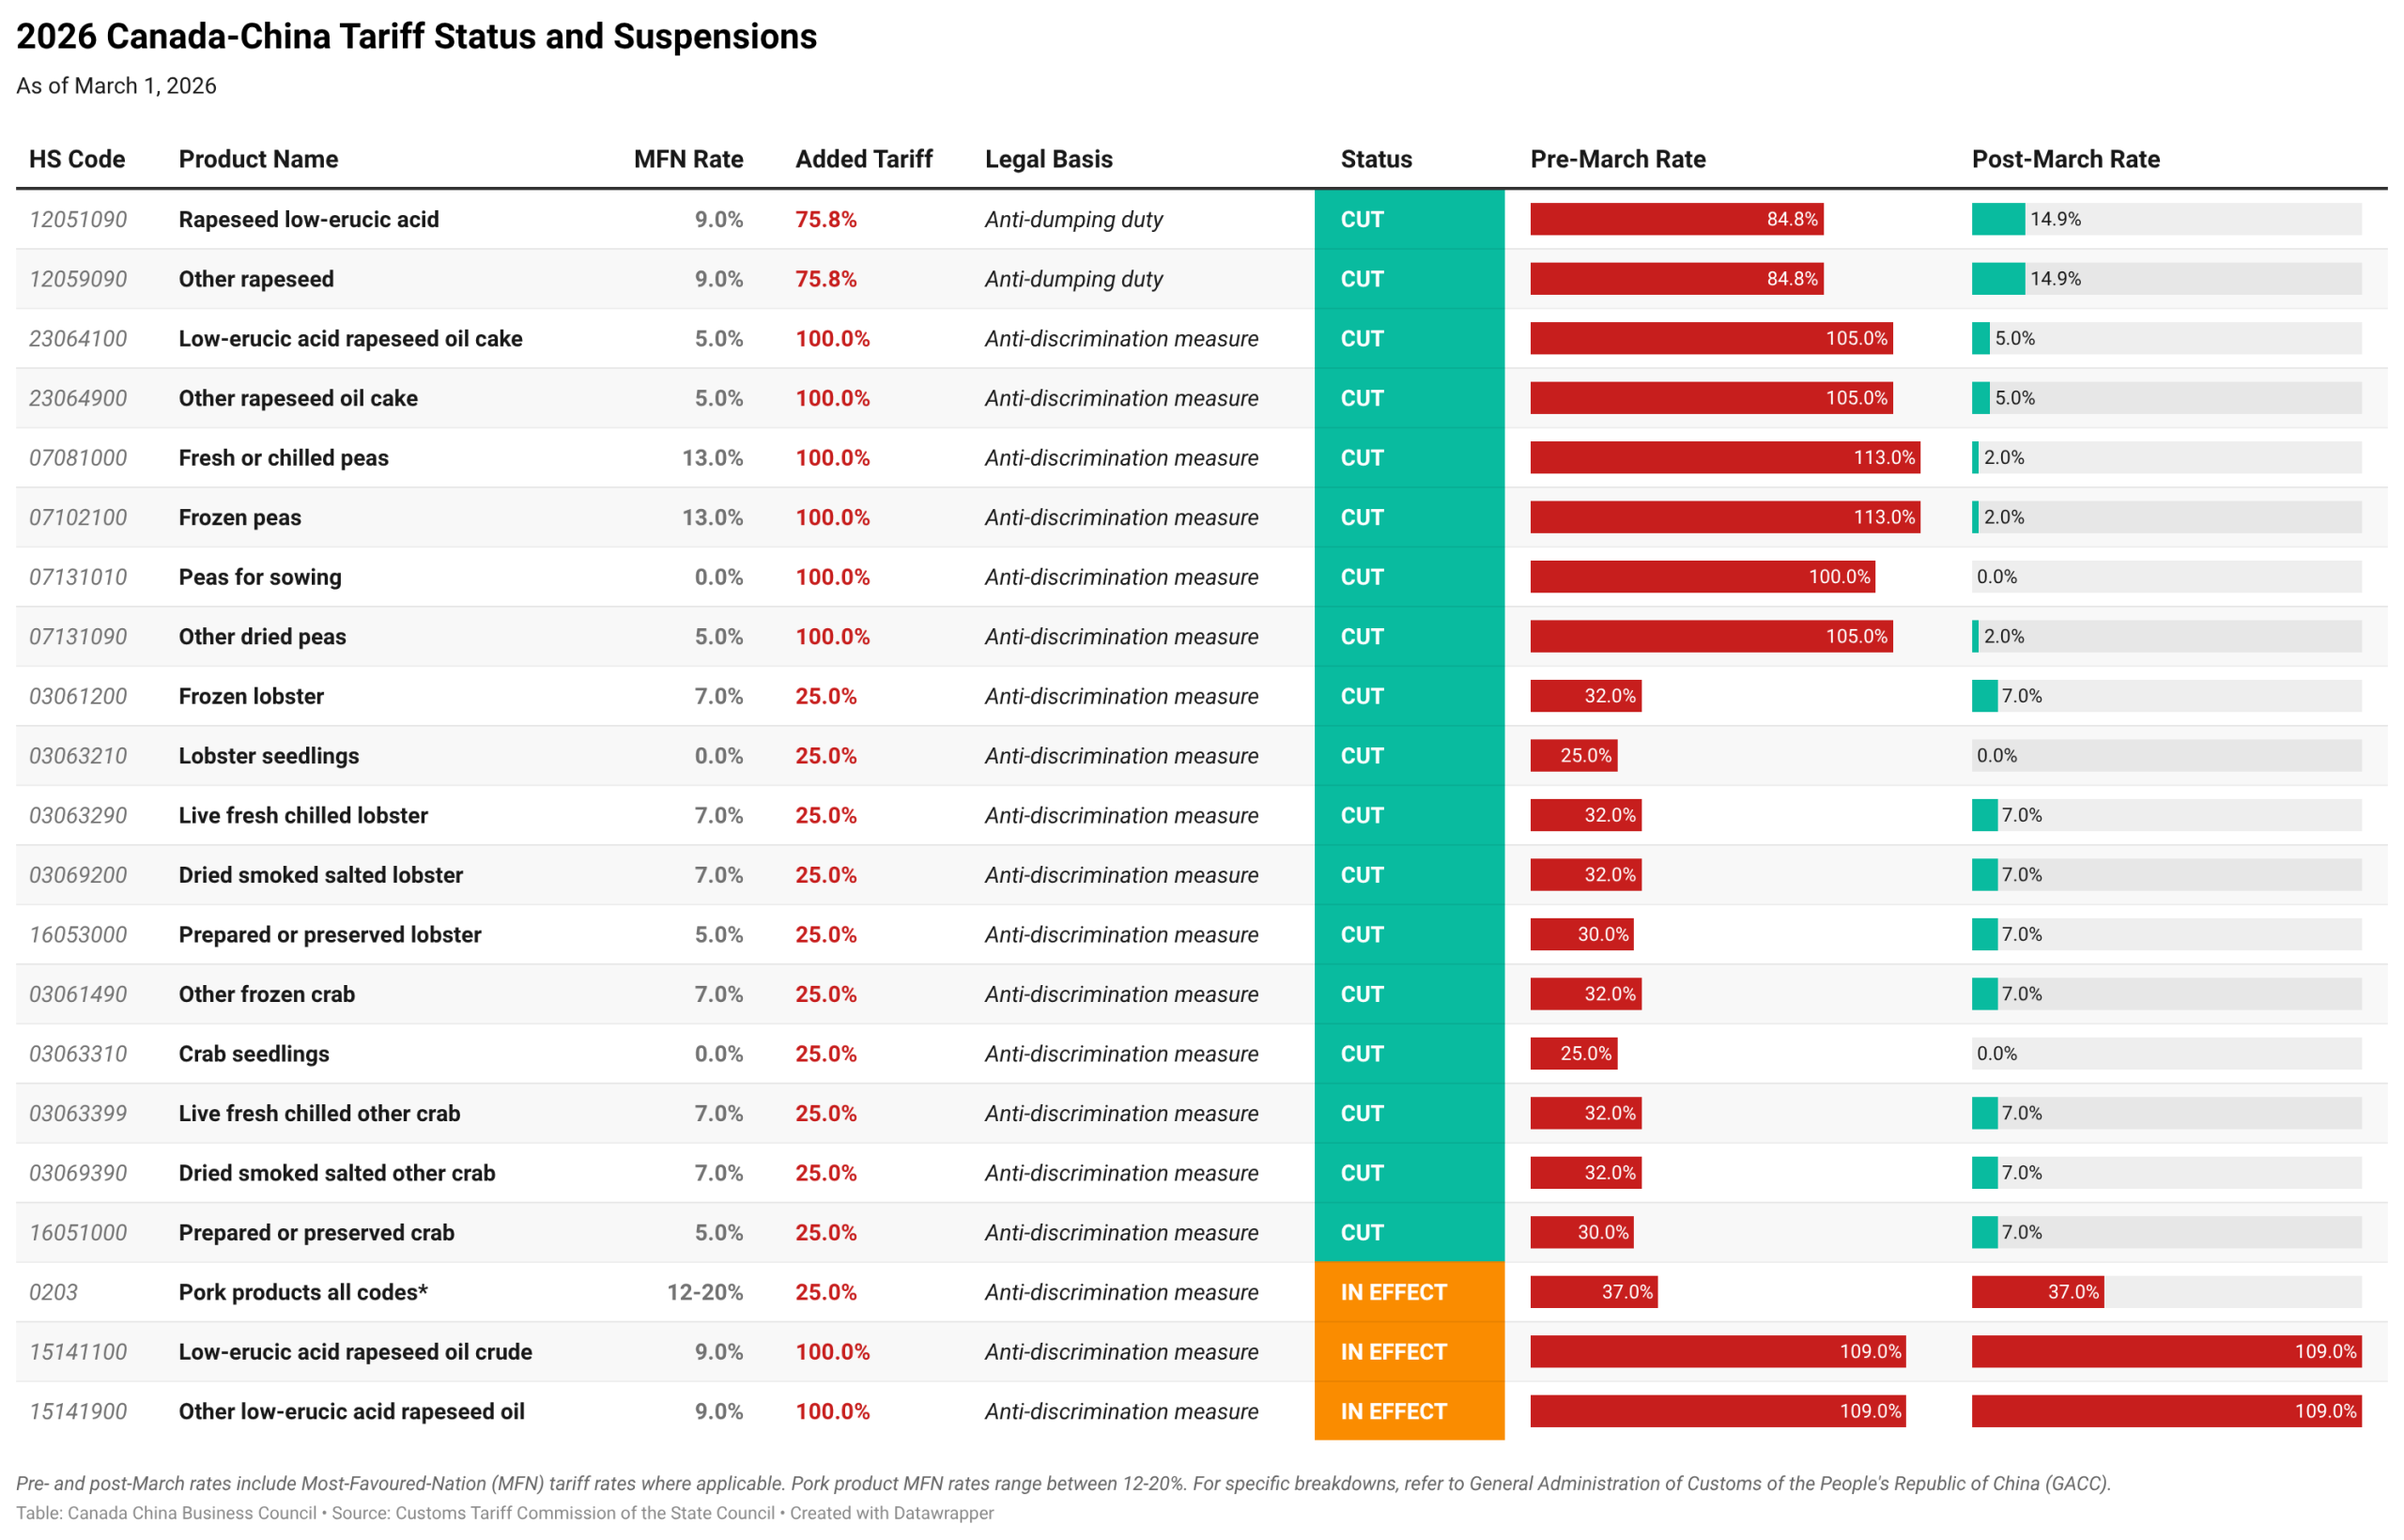Select the Frozen lobster product name
The height and width of the screenshot is (1540, 2404).
coord(251,696)
